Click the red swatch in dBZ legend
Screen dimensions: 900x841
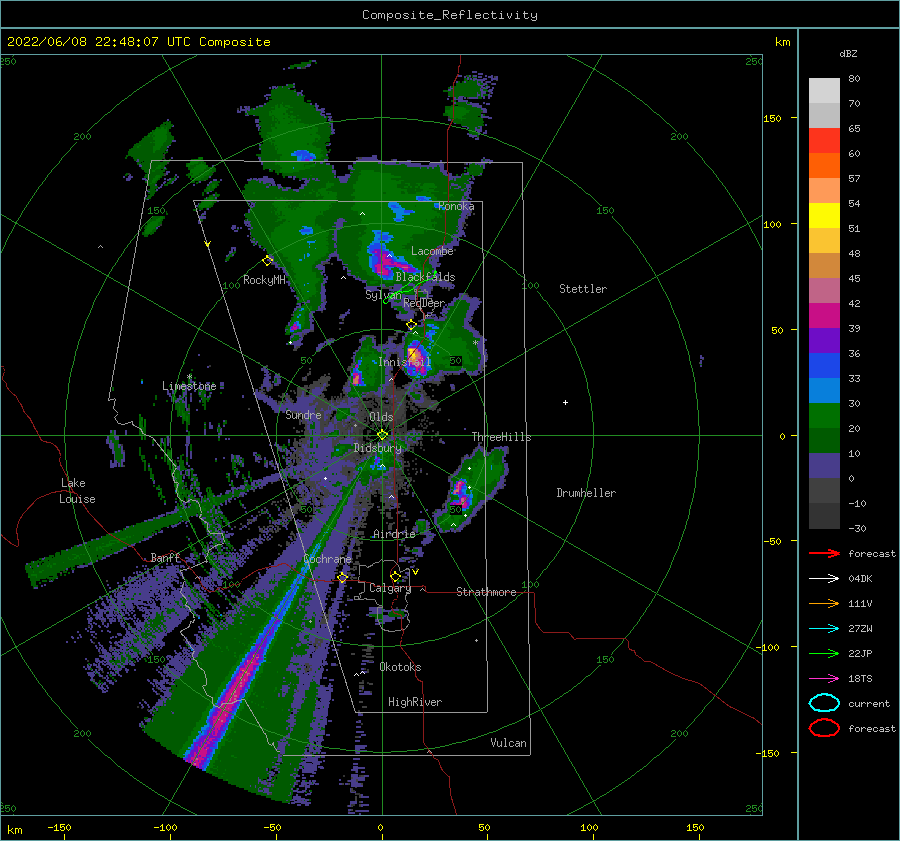tap(824, 141)
